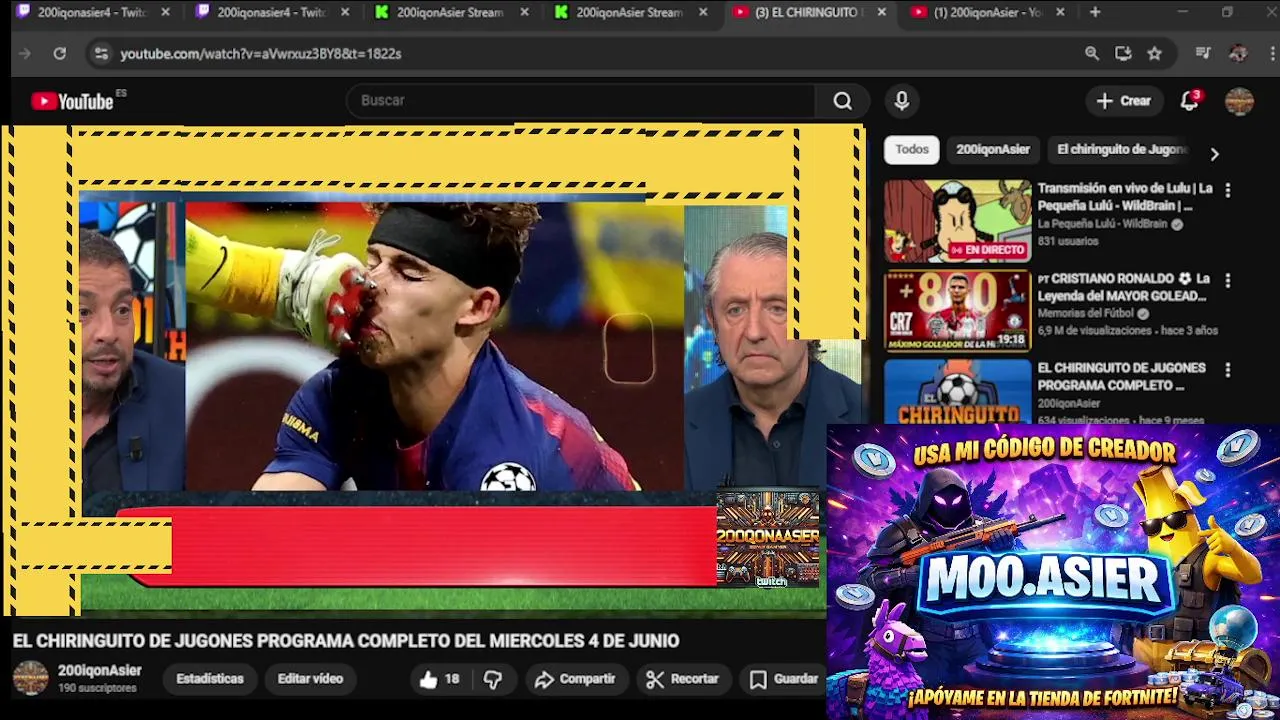Click the YouTube home logo
The height and width of the screenshot is (720, 1280).
[x=72, y=101]
